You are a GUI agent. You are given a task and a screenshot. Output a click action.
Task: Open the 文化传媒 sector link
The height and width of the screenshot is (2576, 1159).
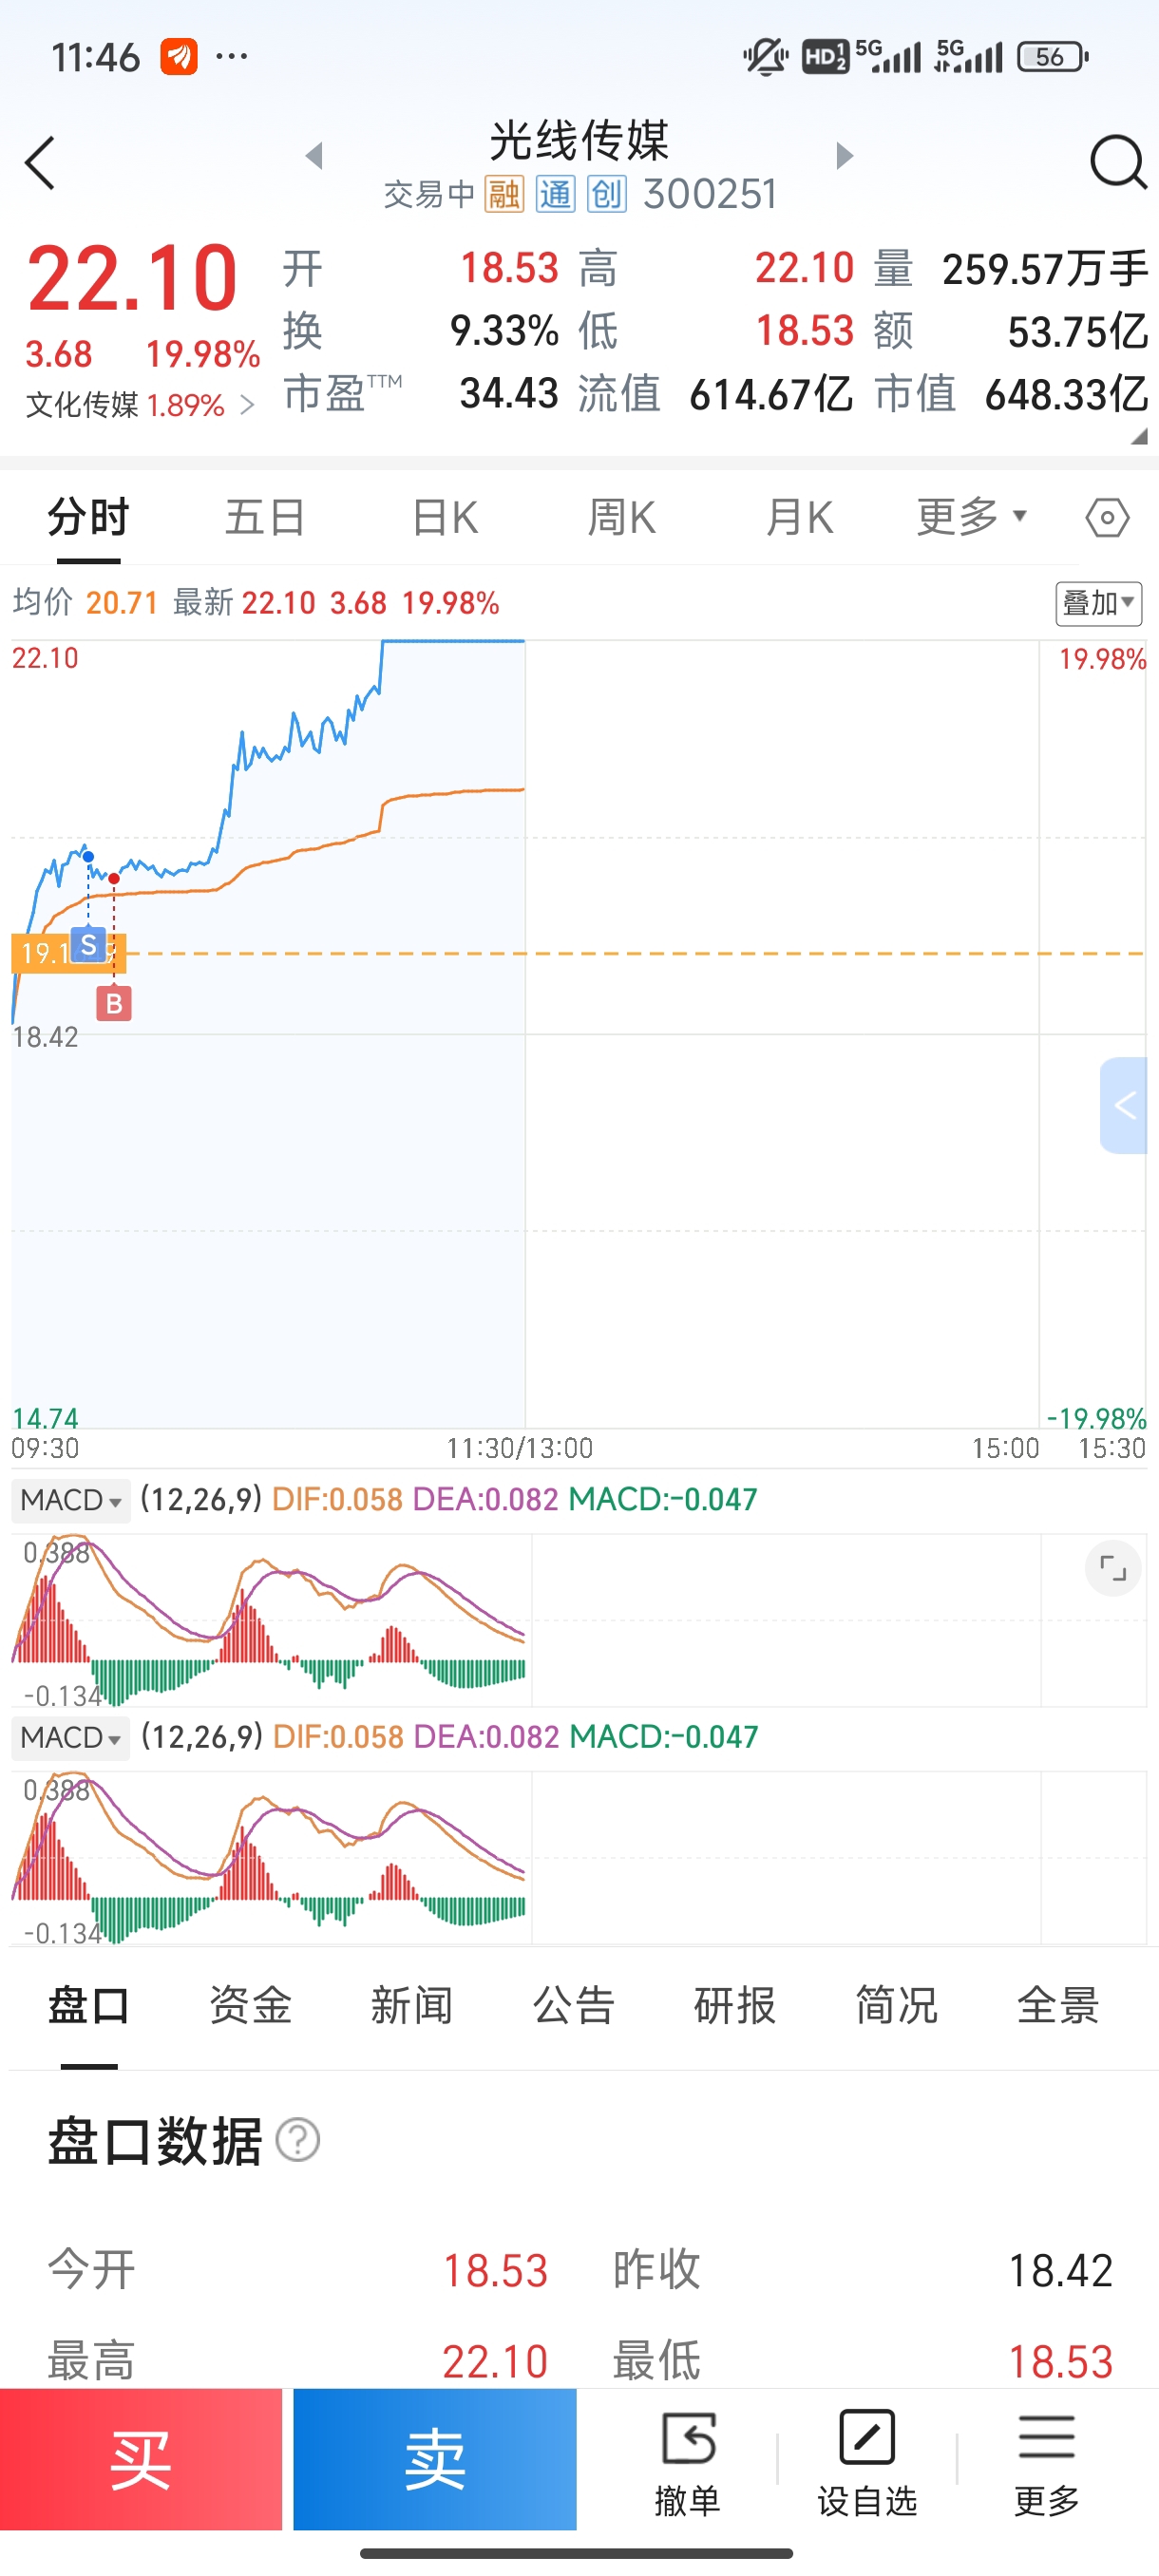click(140, 405)
